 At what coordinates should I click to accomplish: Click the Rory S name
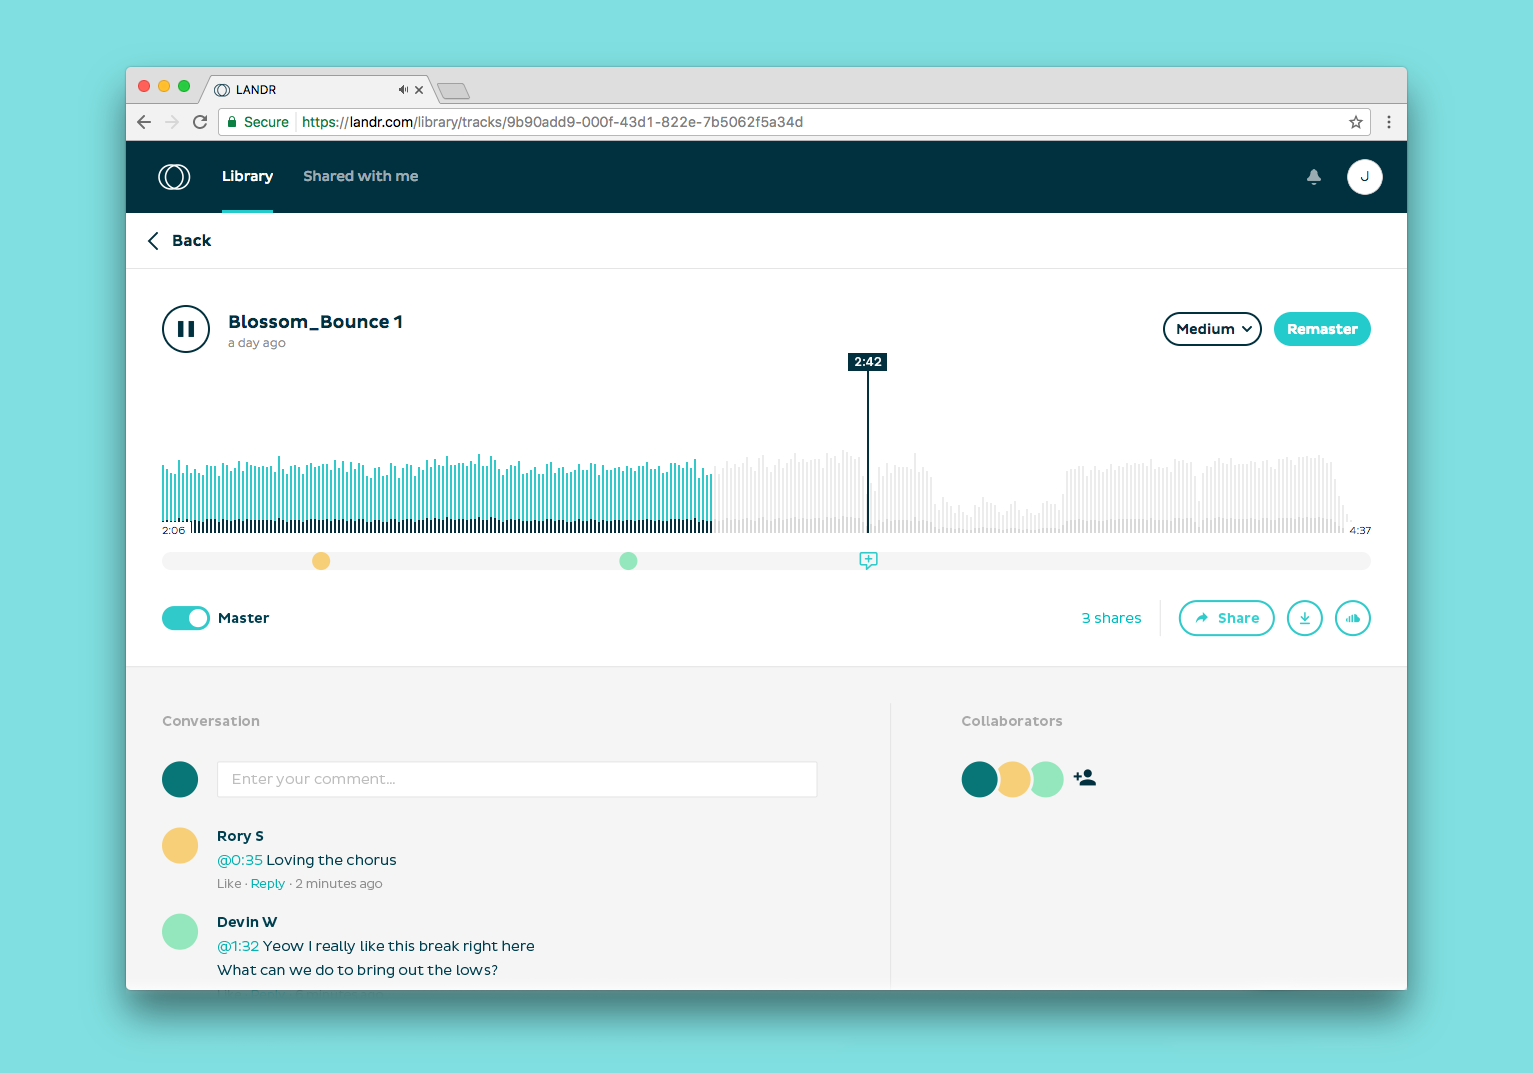click(240, 836)
